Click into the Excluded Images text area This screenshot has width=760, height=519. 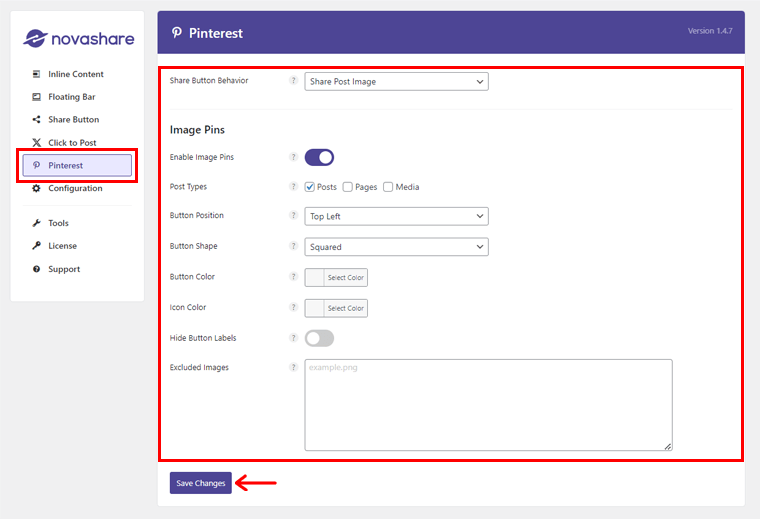point(489,405)
